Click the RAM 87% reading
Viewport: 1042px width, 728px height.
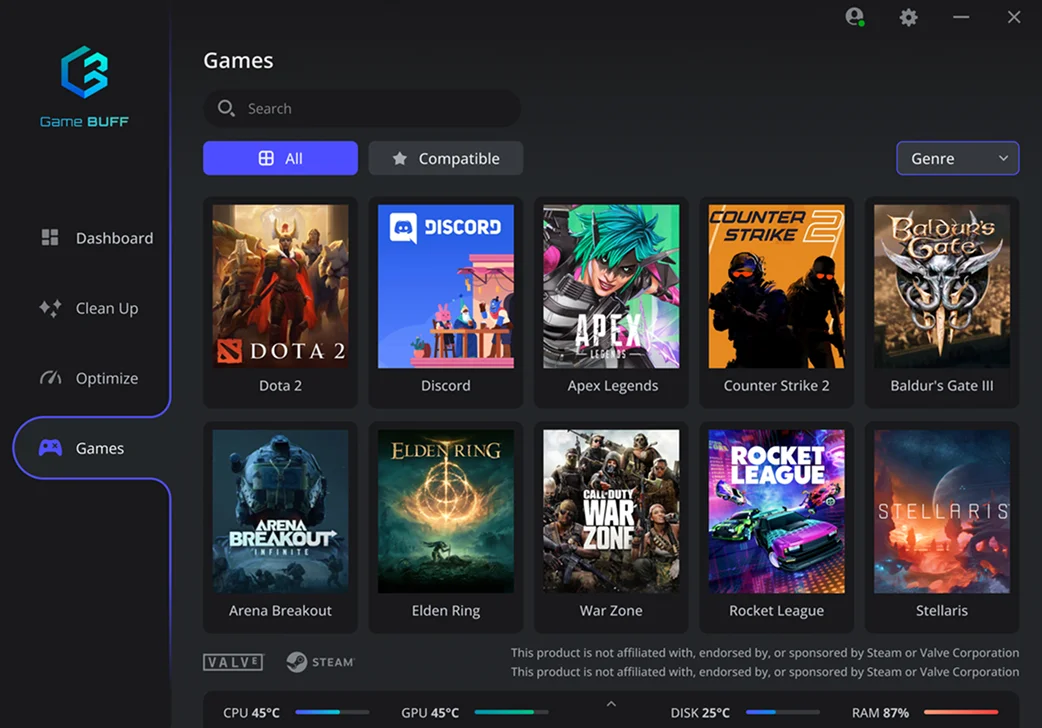pos(881,713)
